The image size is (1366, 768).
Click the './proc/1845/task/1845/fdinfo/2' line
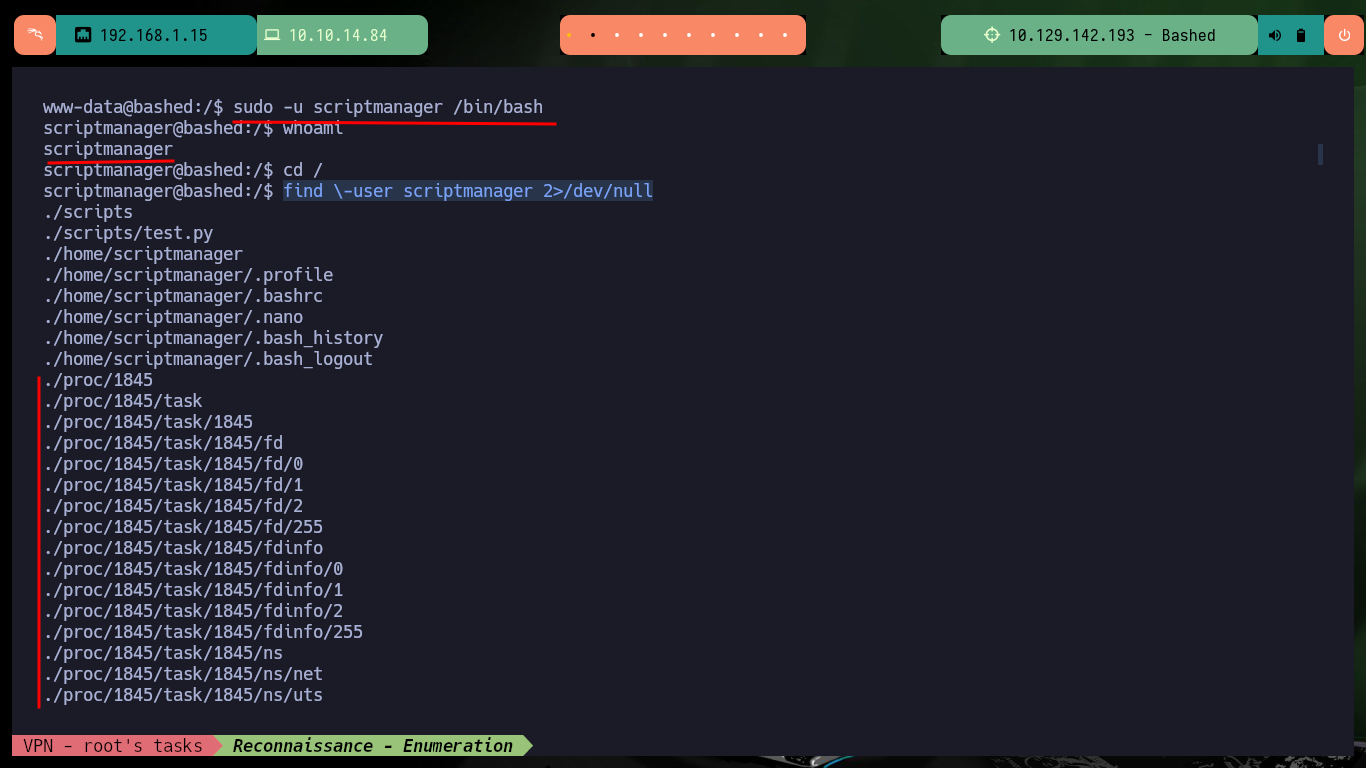[x=193, y=611]
